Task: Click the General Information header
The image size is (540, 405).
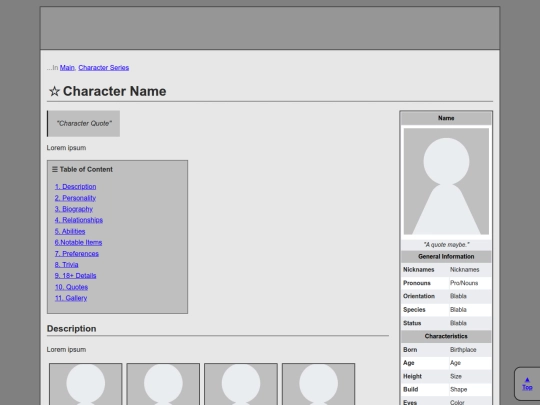Action: 446,257
